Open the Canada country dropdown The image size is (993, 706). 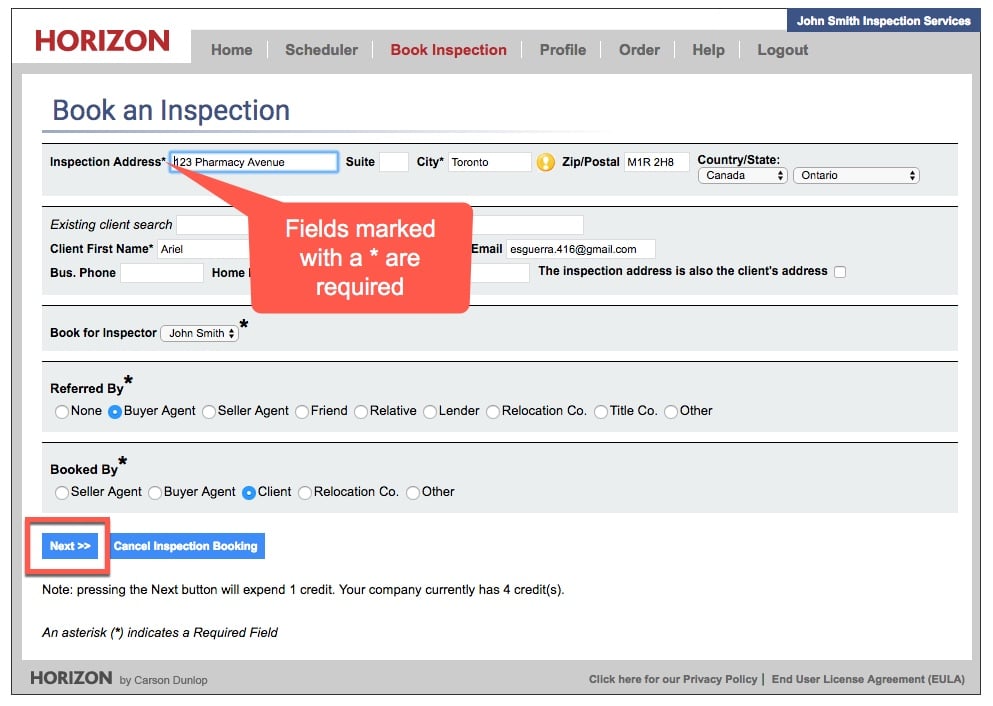pos(742,176)
